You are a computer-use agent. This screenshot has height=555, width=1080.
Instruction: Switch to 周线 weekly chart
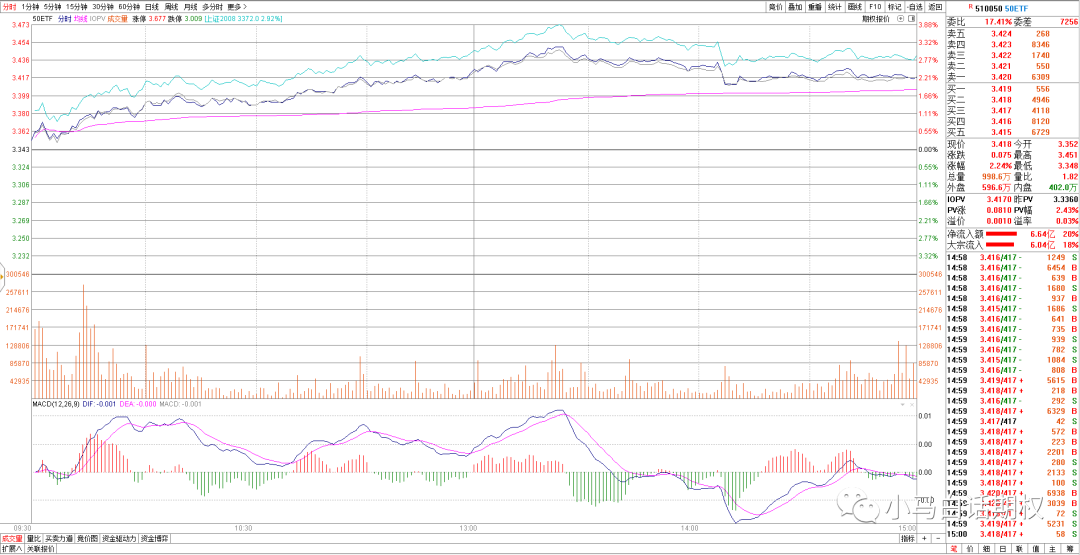(x=171, y=7)
